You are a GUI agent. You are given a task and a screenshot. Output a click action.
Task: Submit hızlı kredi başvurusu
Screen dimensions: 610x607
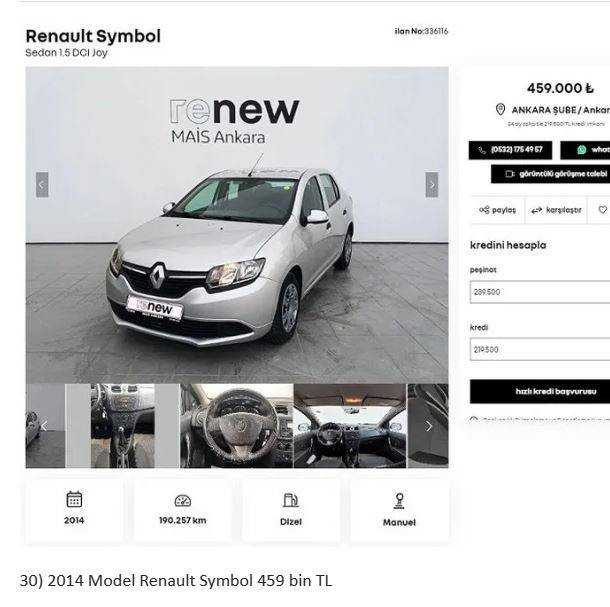[x=540, y=391]
